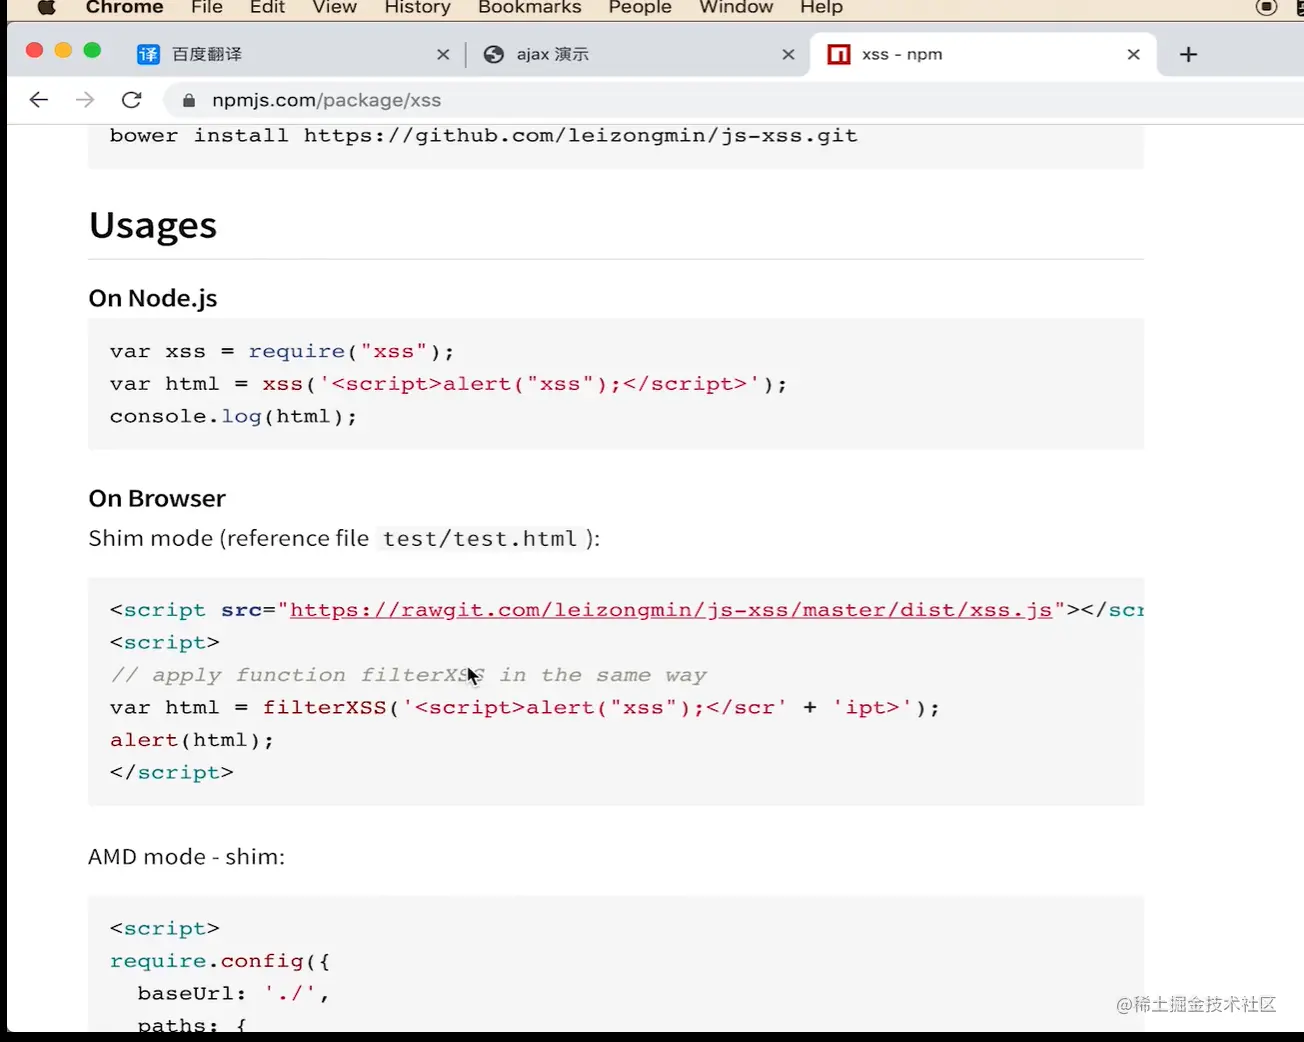
Task: Open the People menu
Action: click(640, 7)
